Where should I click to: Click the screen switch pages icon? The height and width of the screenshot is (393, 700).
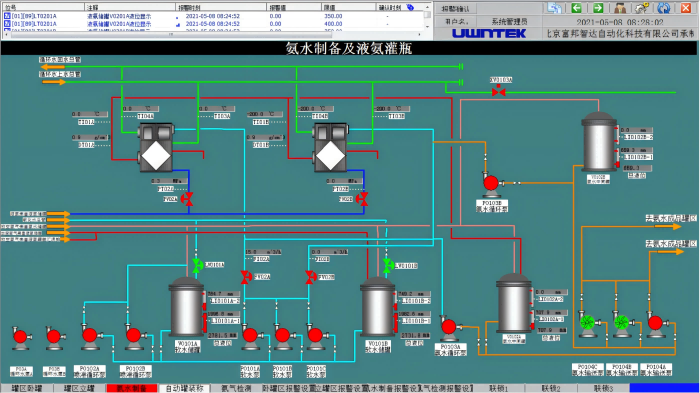click(x=554, y=8)
